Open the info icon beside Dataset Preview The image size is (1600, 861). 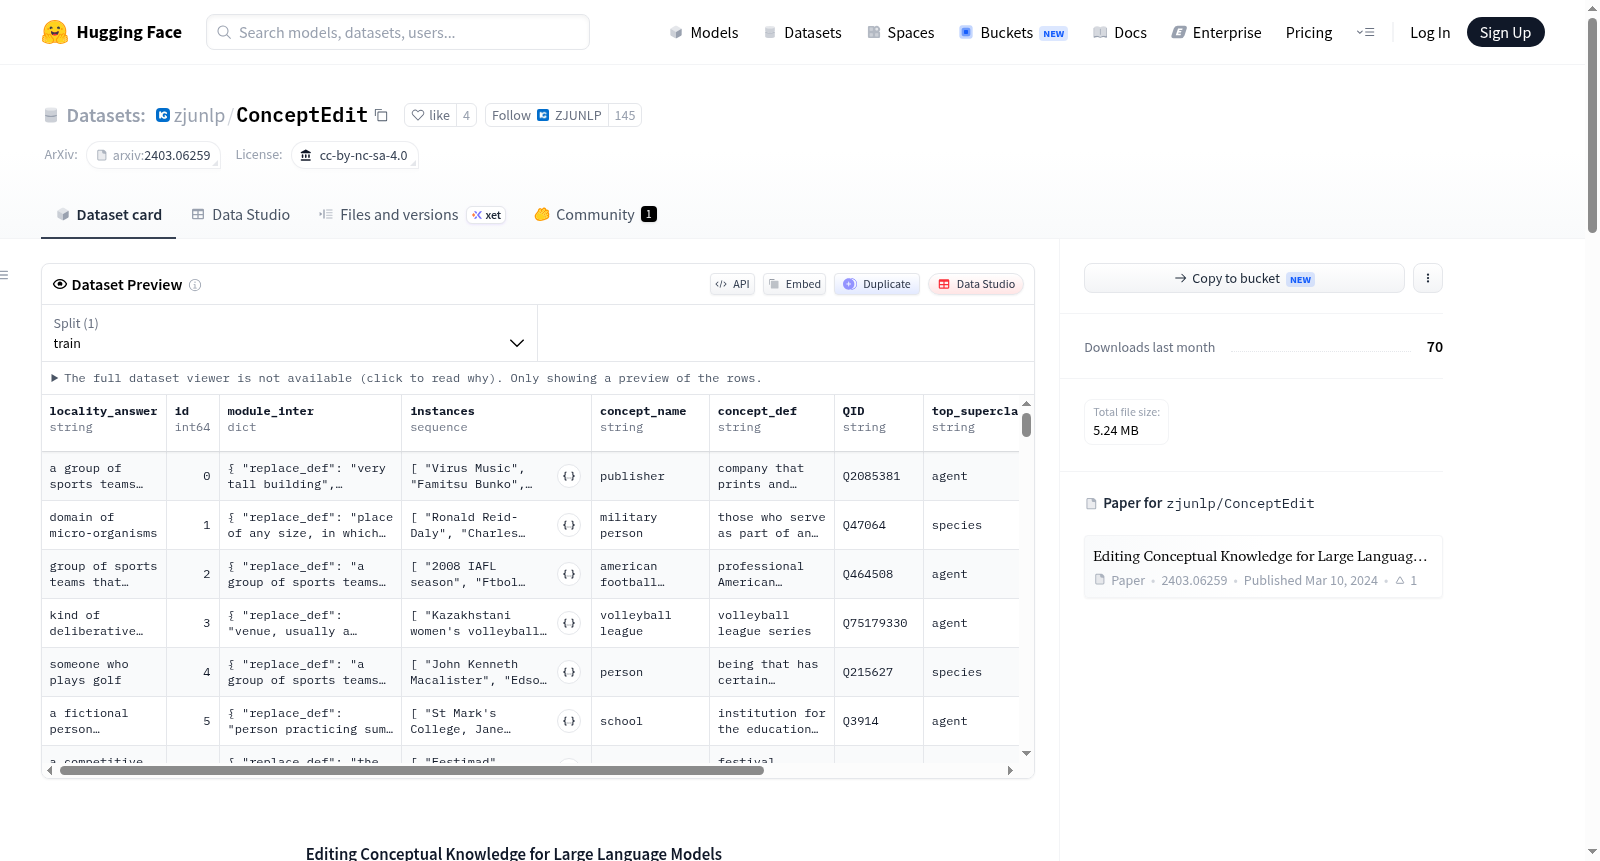(195, 285)
